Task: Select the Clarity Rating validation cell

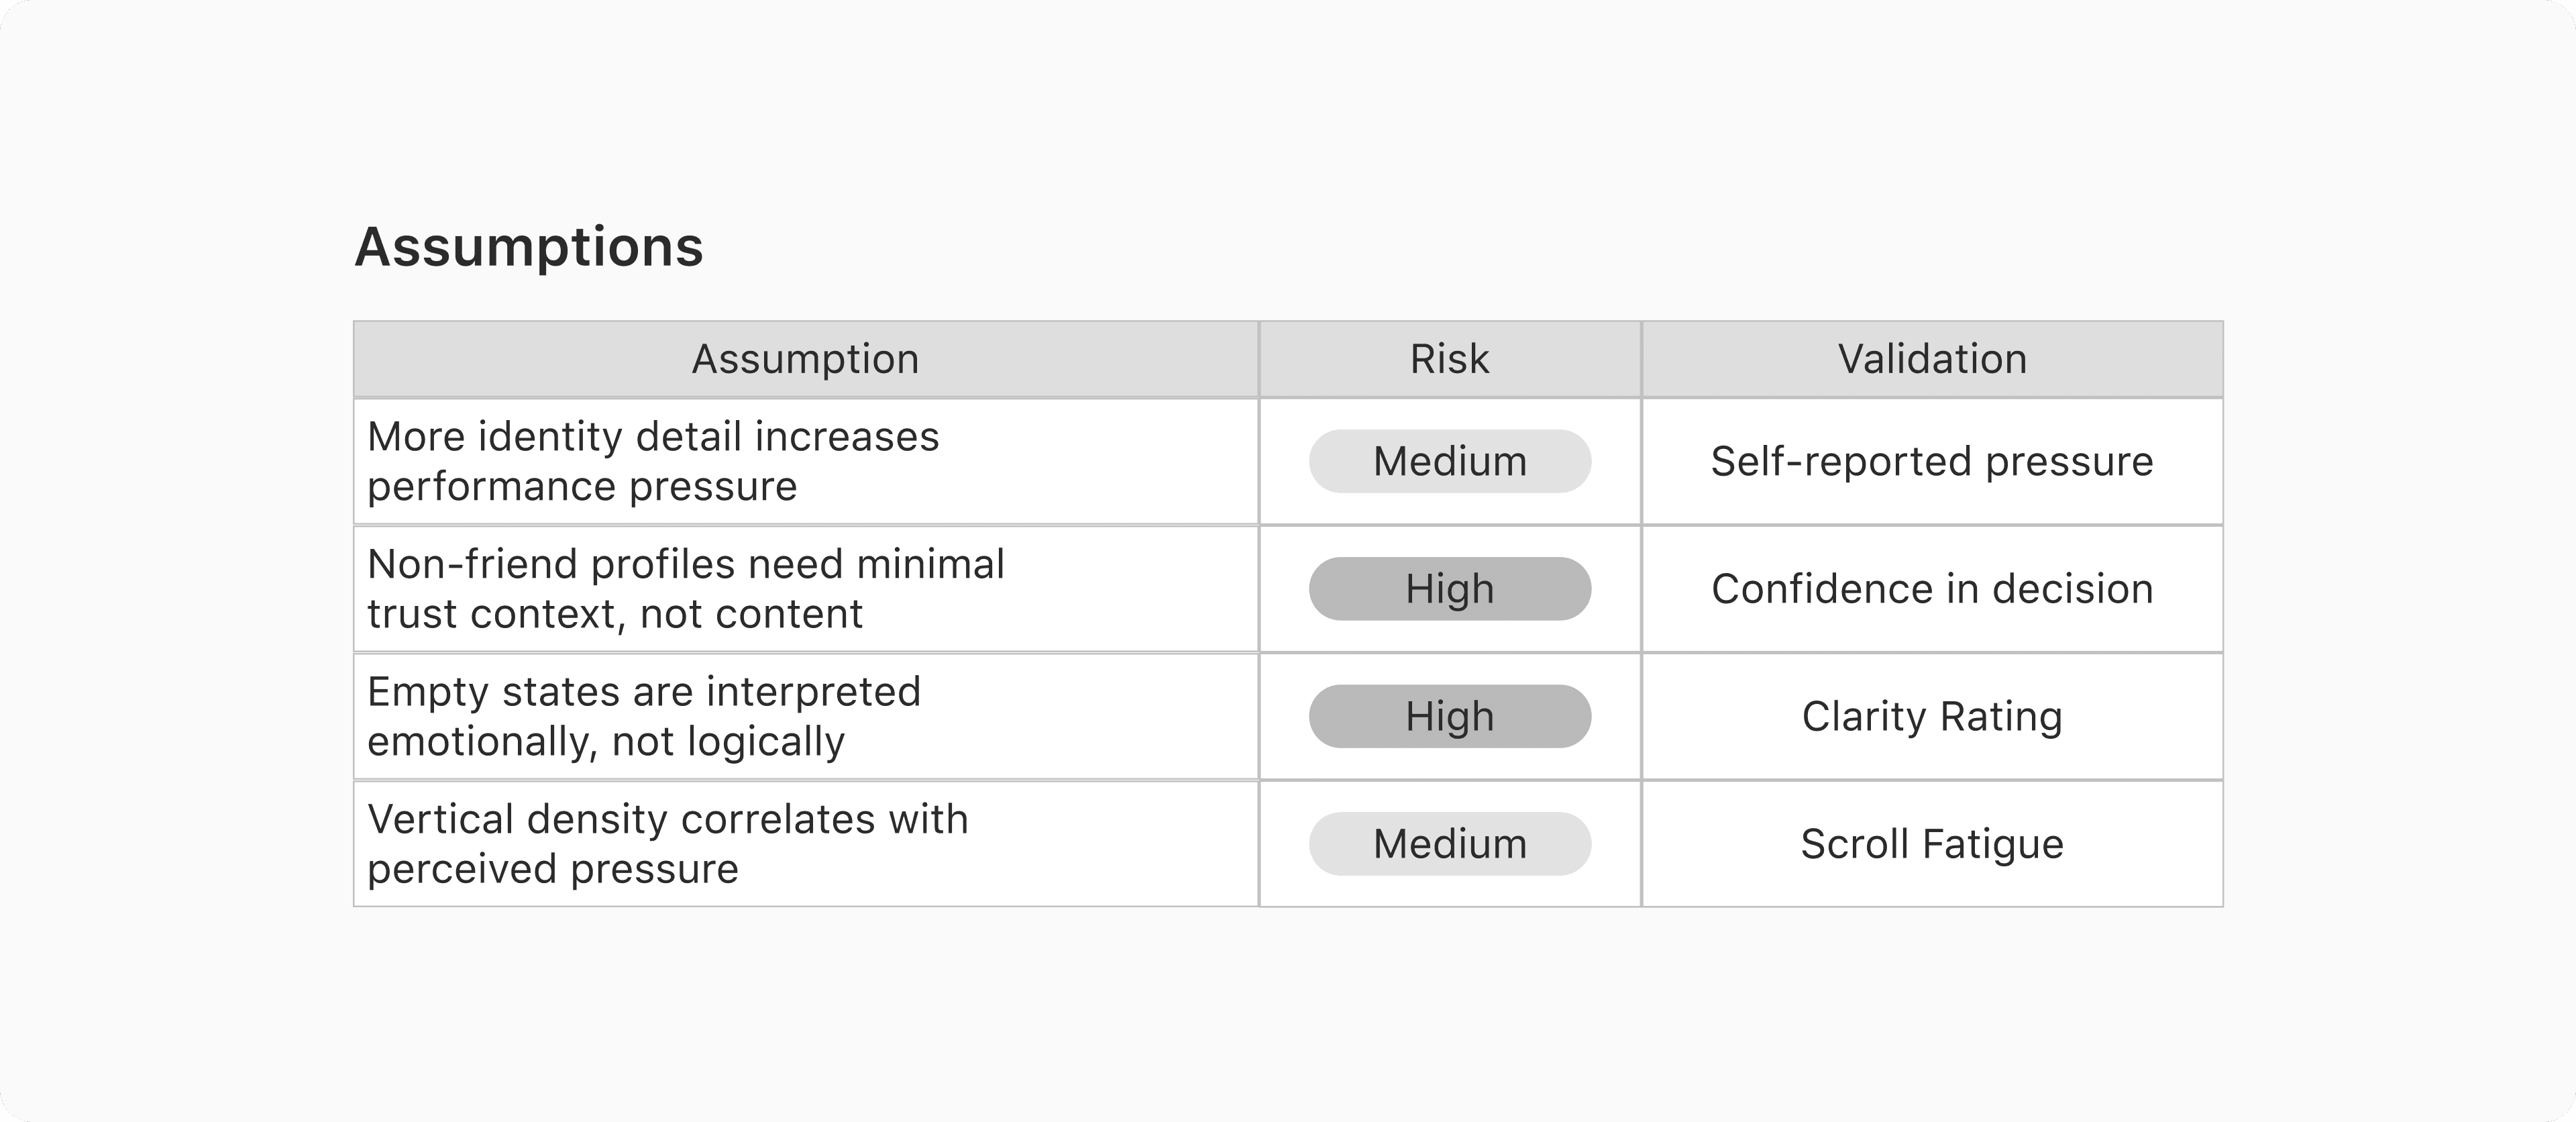Action: pyautogui.click(x=1932, y=716)
